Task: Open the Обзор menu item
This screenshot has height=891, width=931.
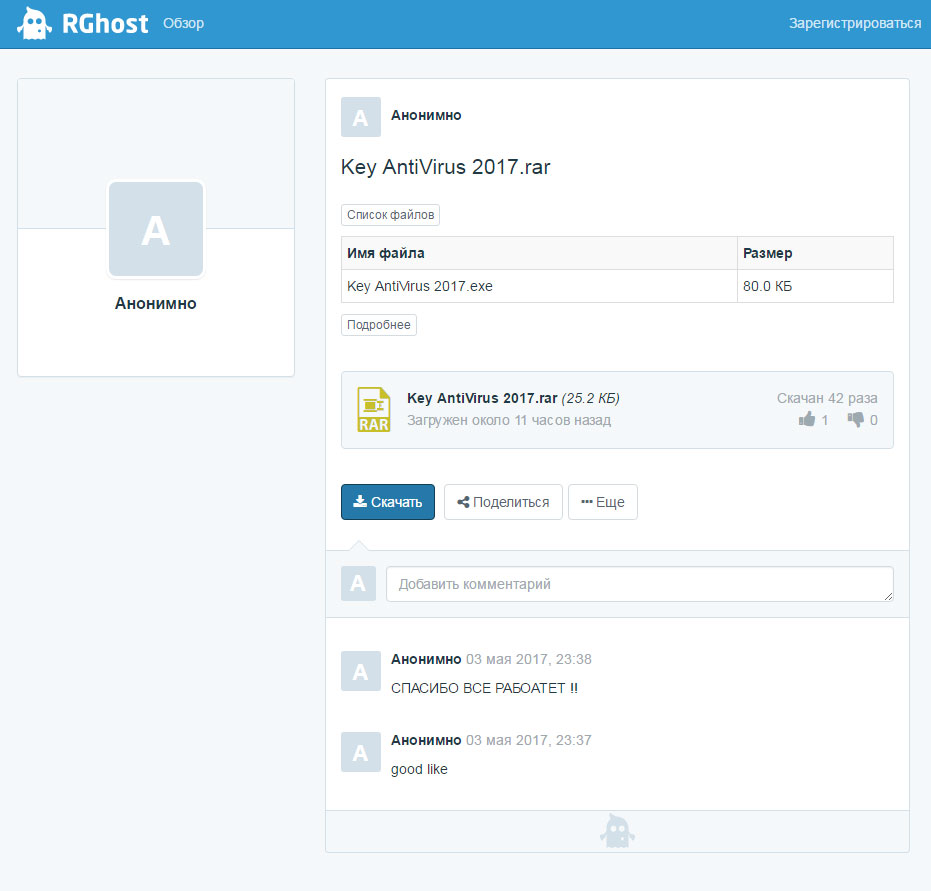Action: (x=183, y=23)
